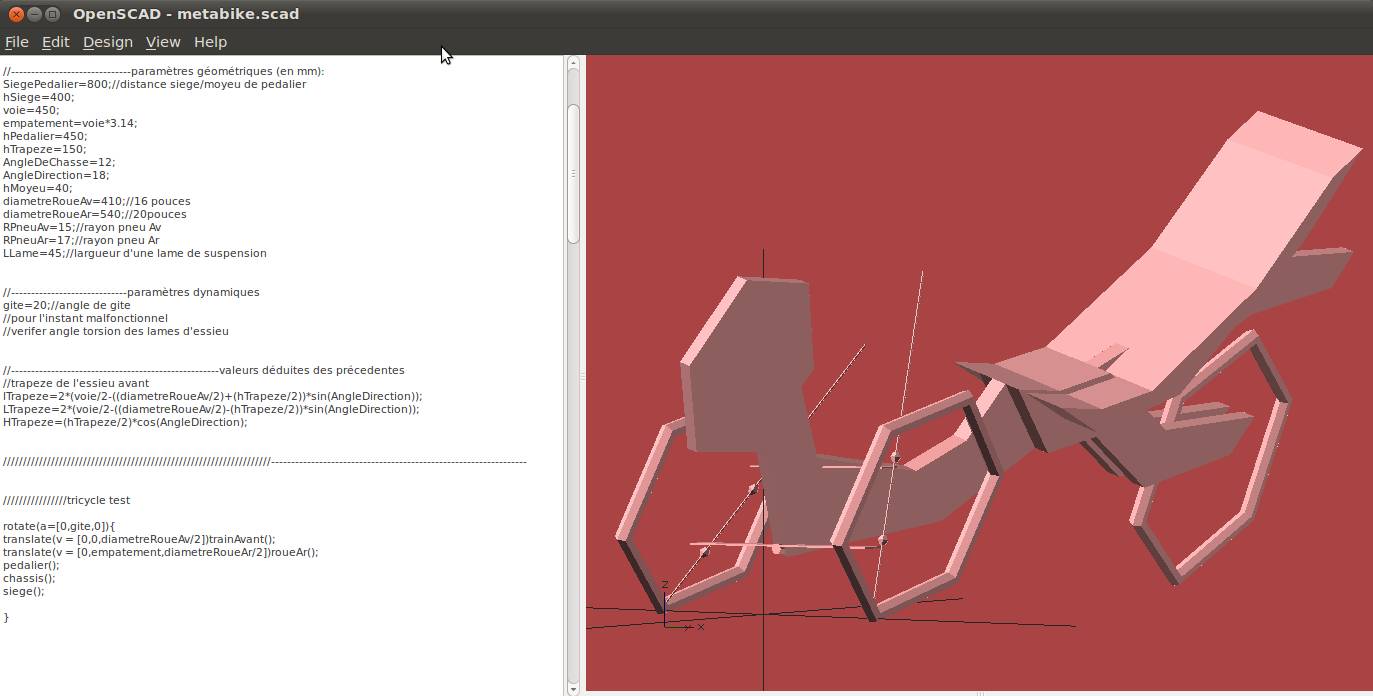Click the editor vertical scrollbar thumb
Image resolution: width=1373 pixels, height=696 pixels.
pos(573,172)
